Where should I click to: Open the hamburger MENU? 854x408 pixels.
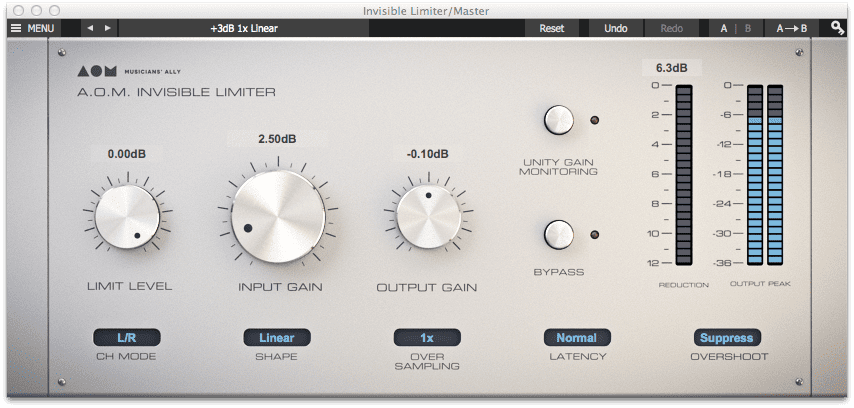point(34,28)
